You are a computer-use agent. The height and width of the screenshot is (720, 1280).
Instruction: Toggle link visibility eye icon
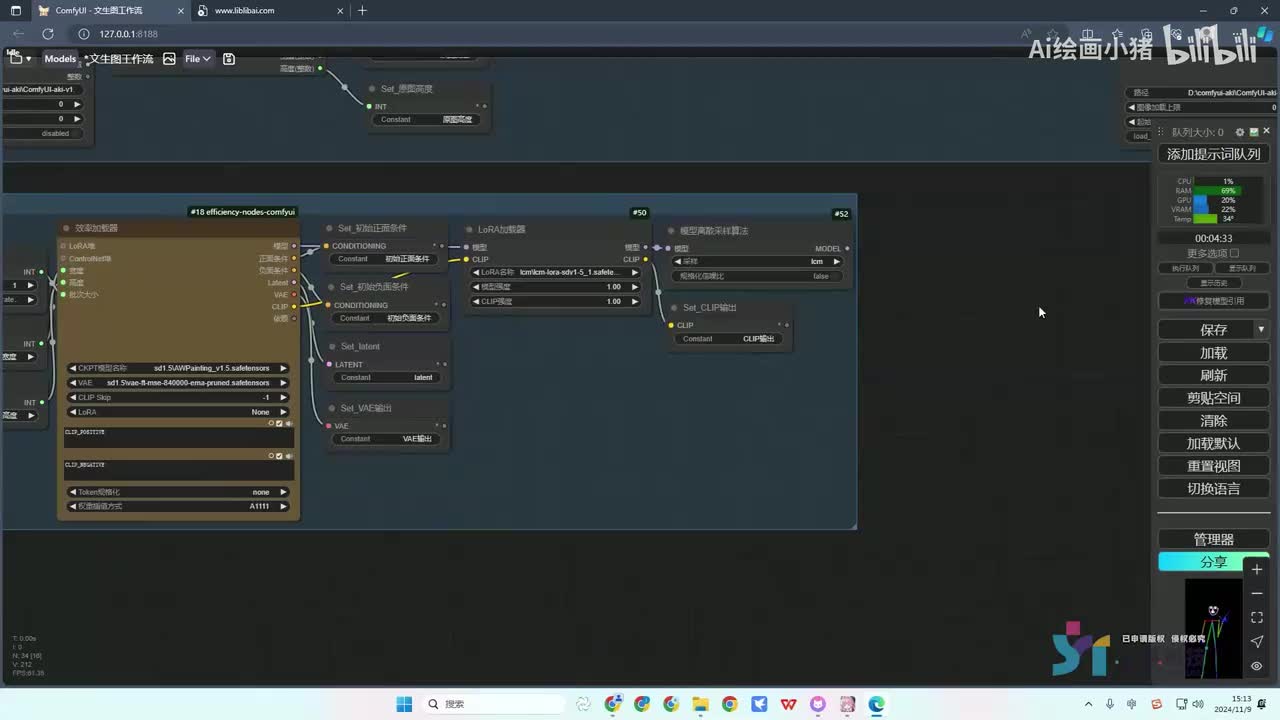tap(1257, 666)
